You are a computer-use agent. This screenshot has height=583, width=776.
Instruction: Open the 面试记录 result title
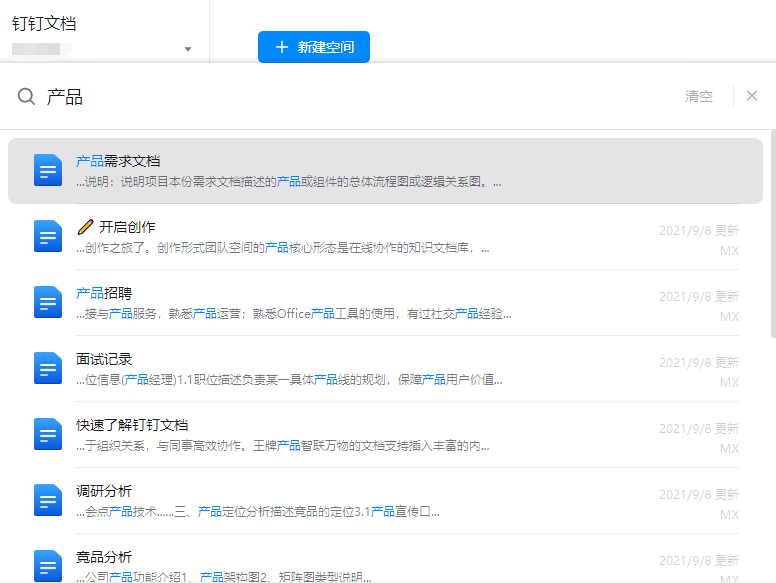click(104, 359)
